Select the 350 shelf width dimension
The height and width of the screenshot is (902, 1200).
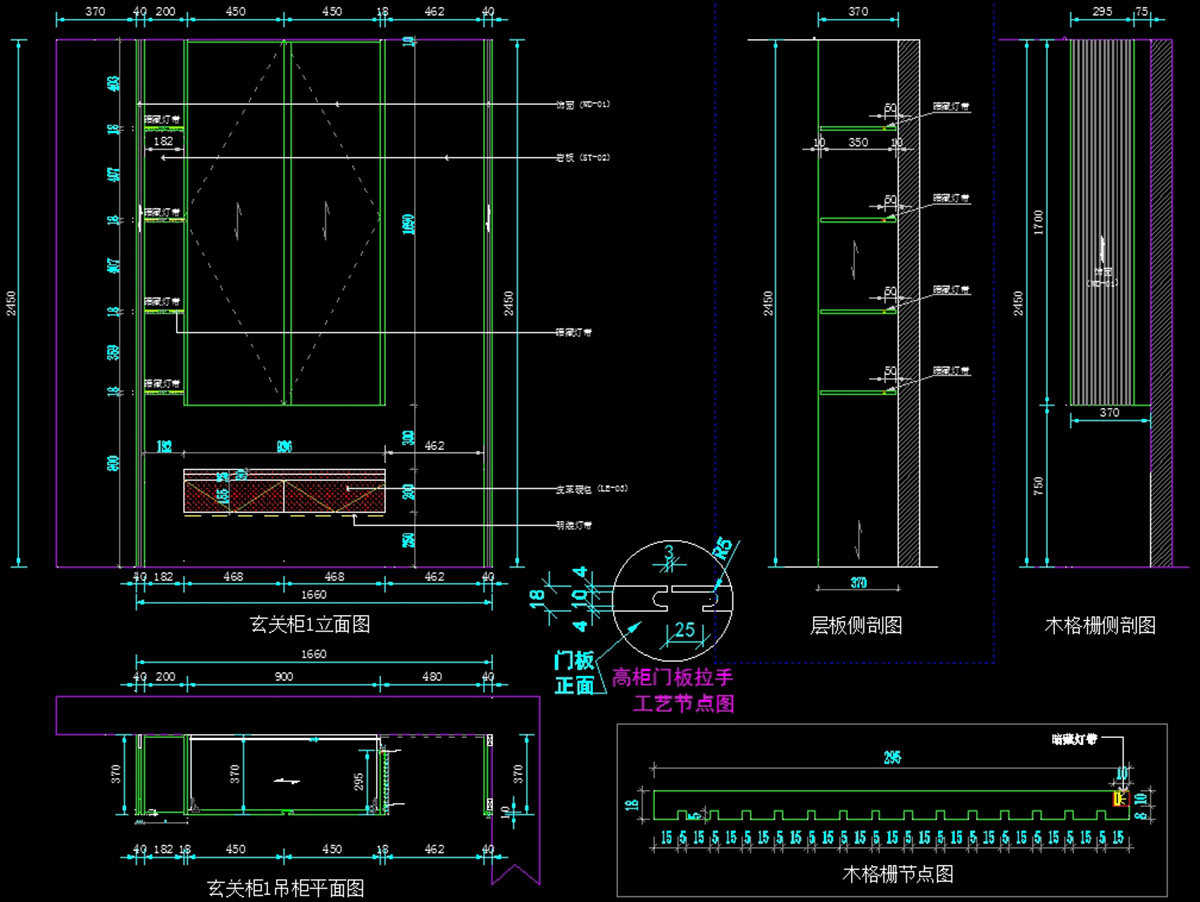[x=858, y=143]
